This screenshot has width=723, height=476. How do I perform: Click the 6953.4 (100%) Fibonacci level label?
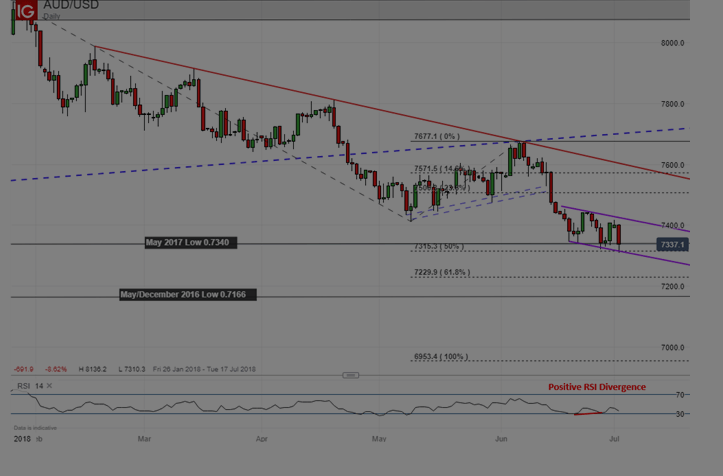[x=441, y=357]
